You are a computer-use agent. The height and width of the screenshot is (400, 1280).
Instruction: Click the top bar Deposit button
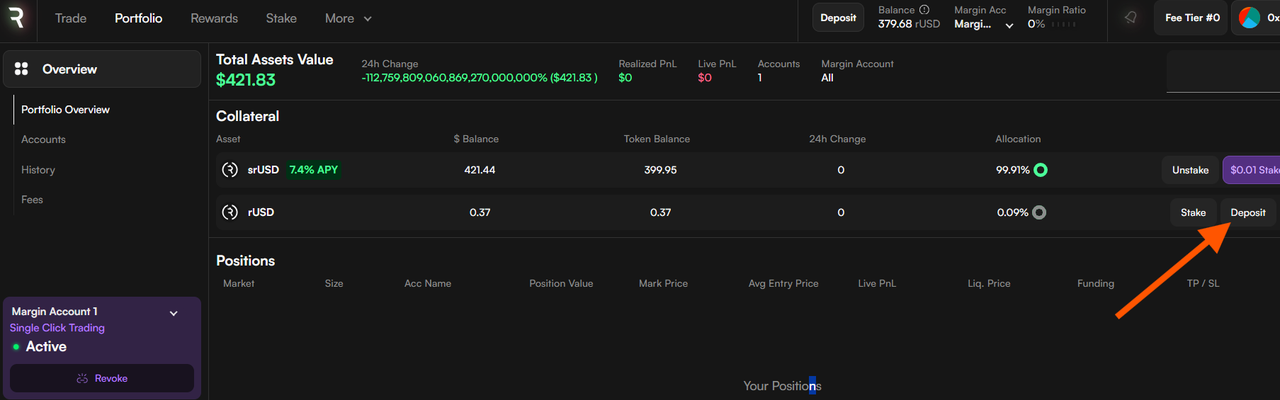(x=839, y=18)
